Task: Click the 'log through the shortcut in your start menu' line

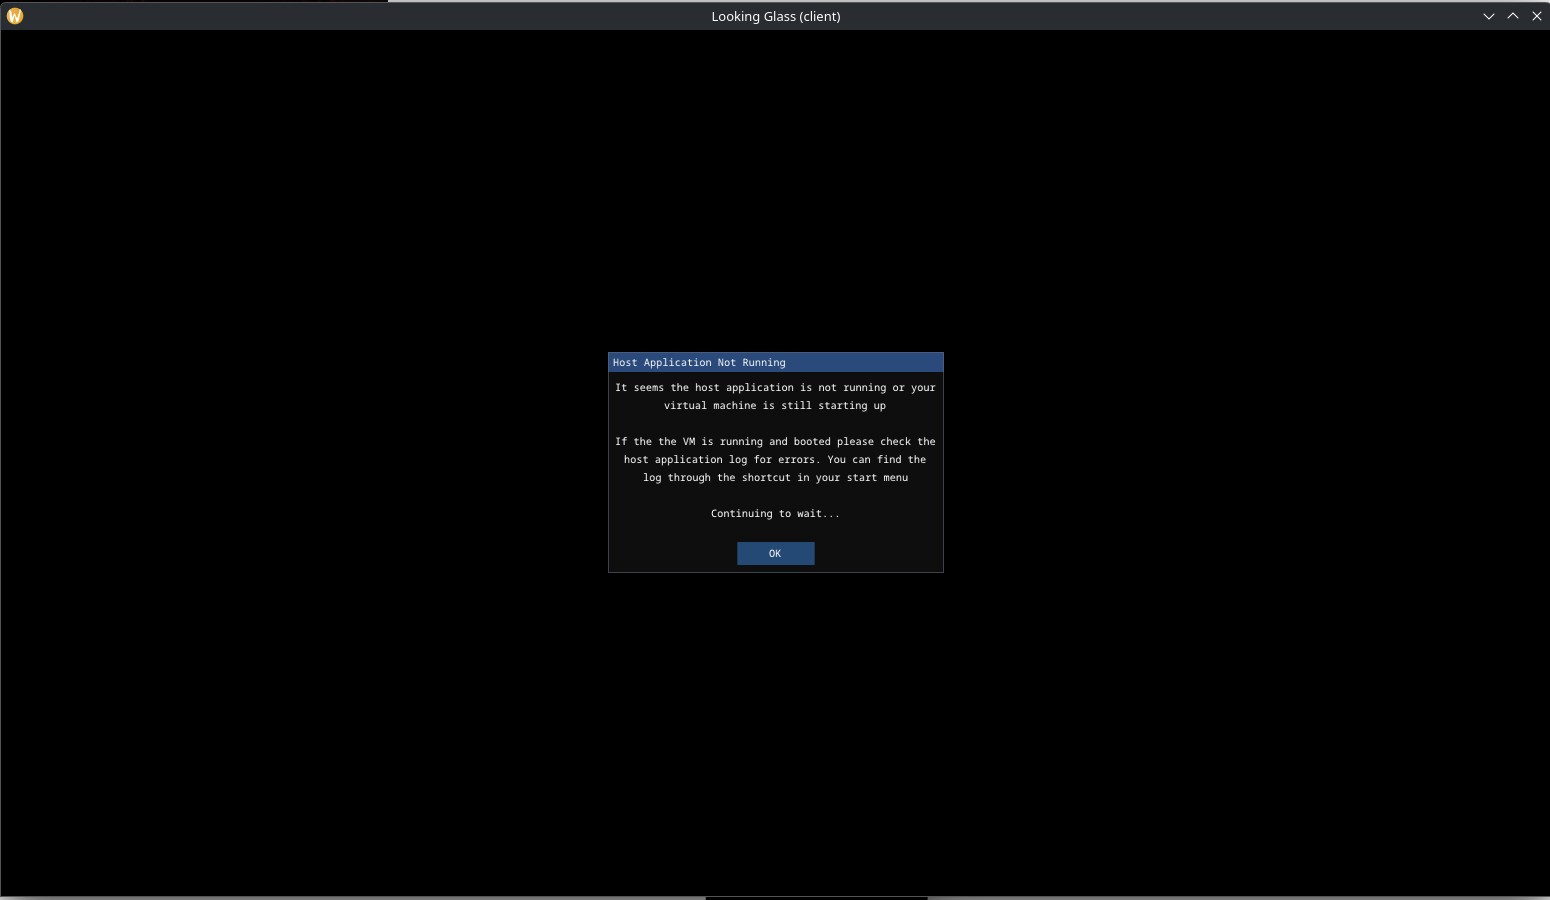Action: click(x=775, y=477)
